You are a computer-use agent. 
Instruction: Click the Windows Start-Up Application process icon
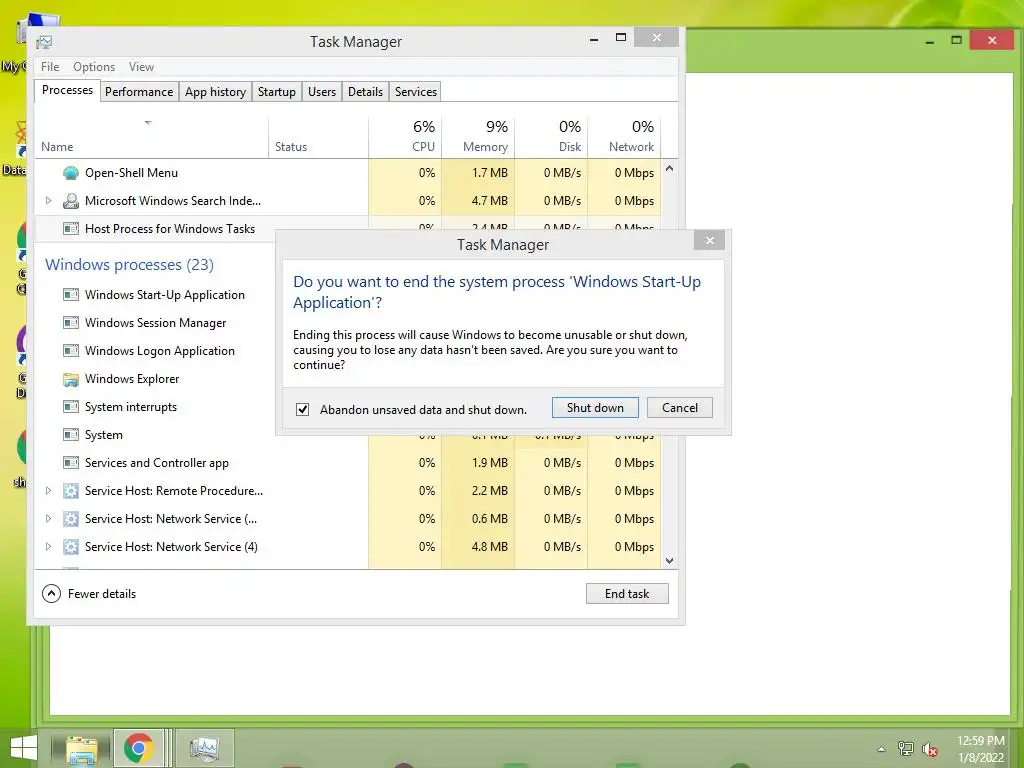point(71,295)
